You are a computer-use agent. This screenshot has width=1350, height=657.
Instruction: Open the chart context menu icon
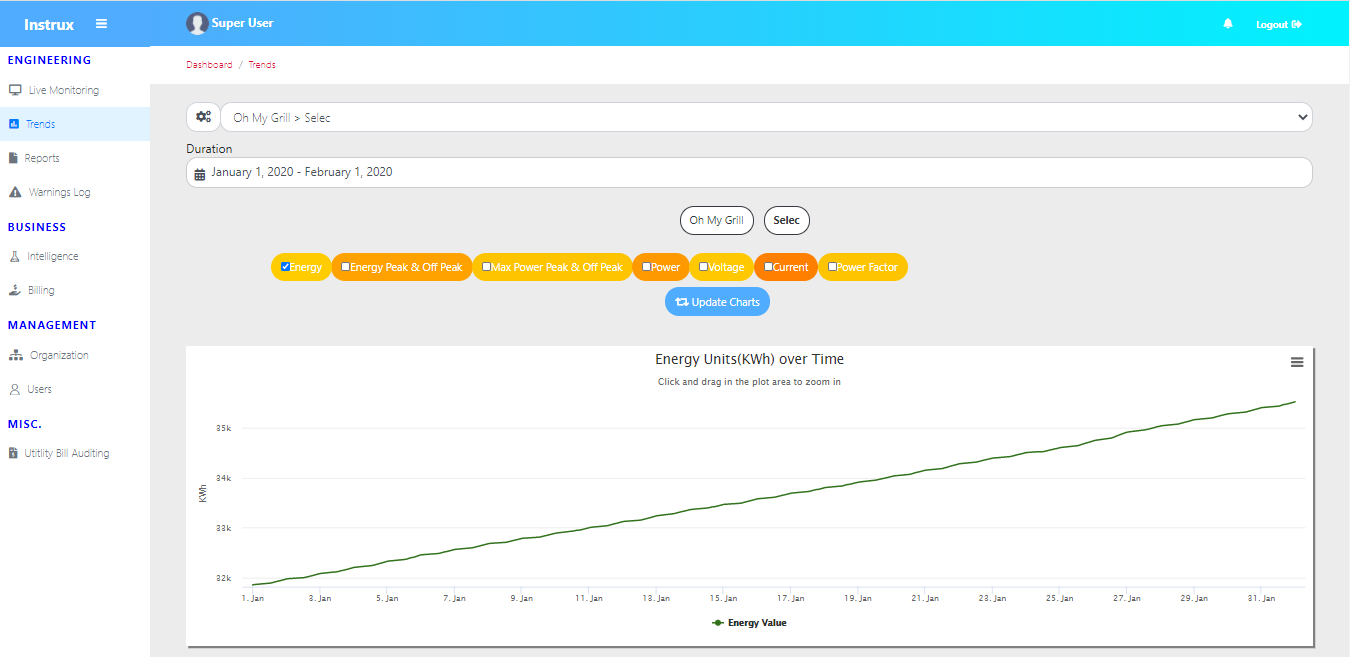pos(1297,362)
